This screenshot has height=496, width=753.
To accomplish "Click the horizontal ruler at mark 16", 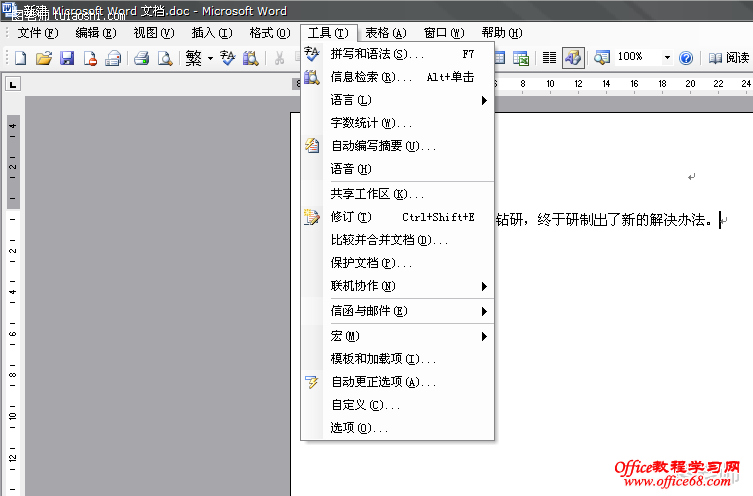I will pyautogui.click(x=634, y=84).
